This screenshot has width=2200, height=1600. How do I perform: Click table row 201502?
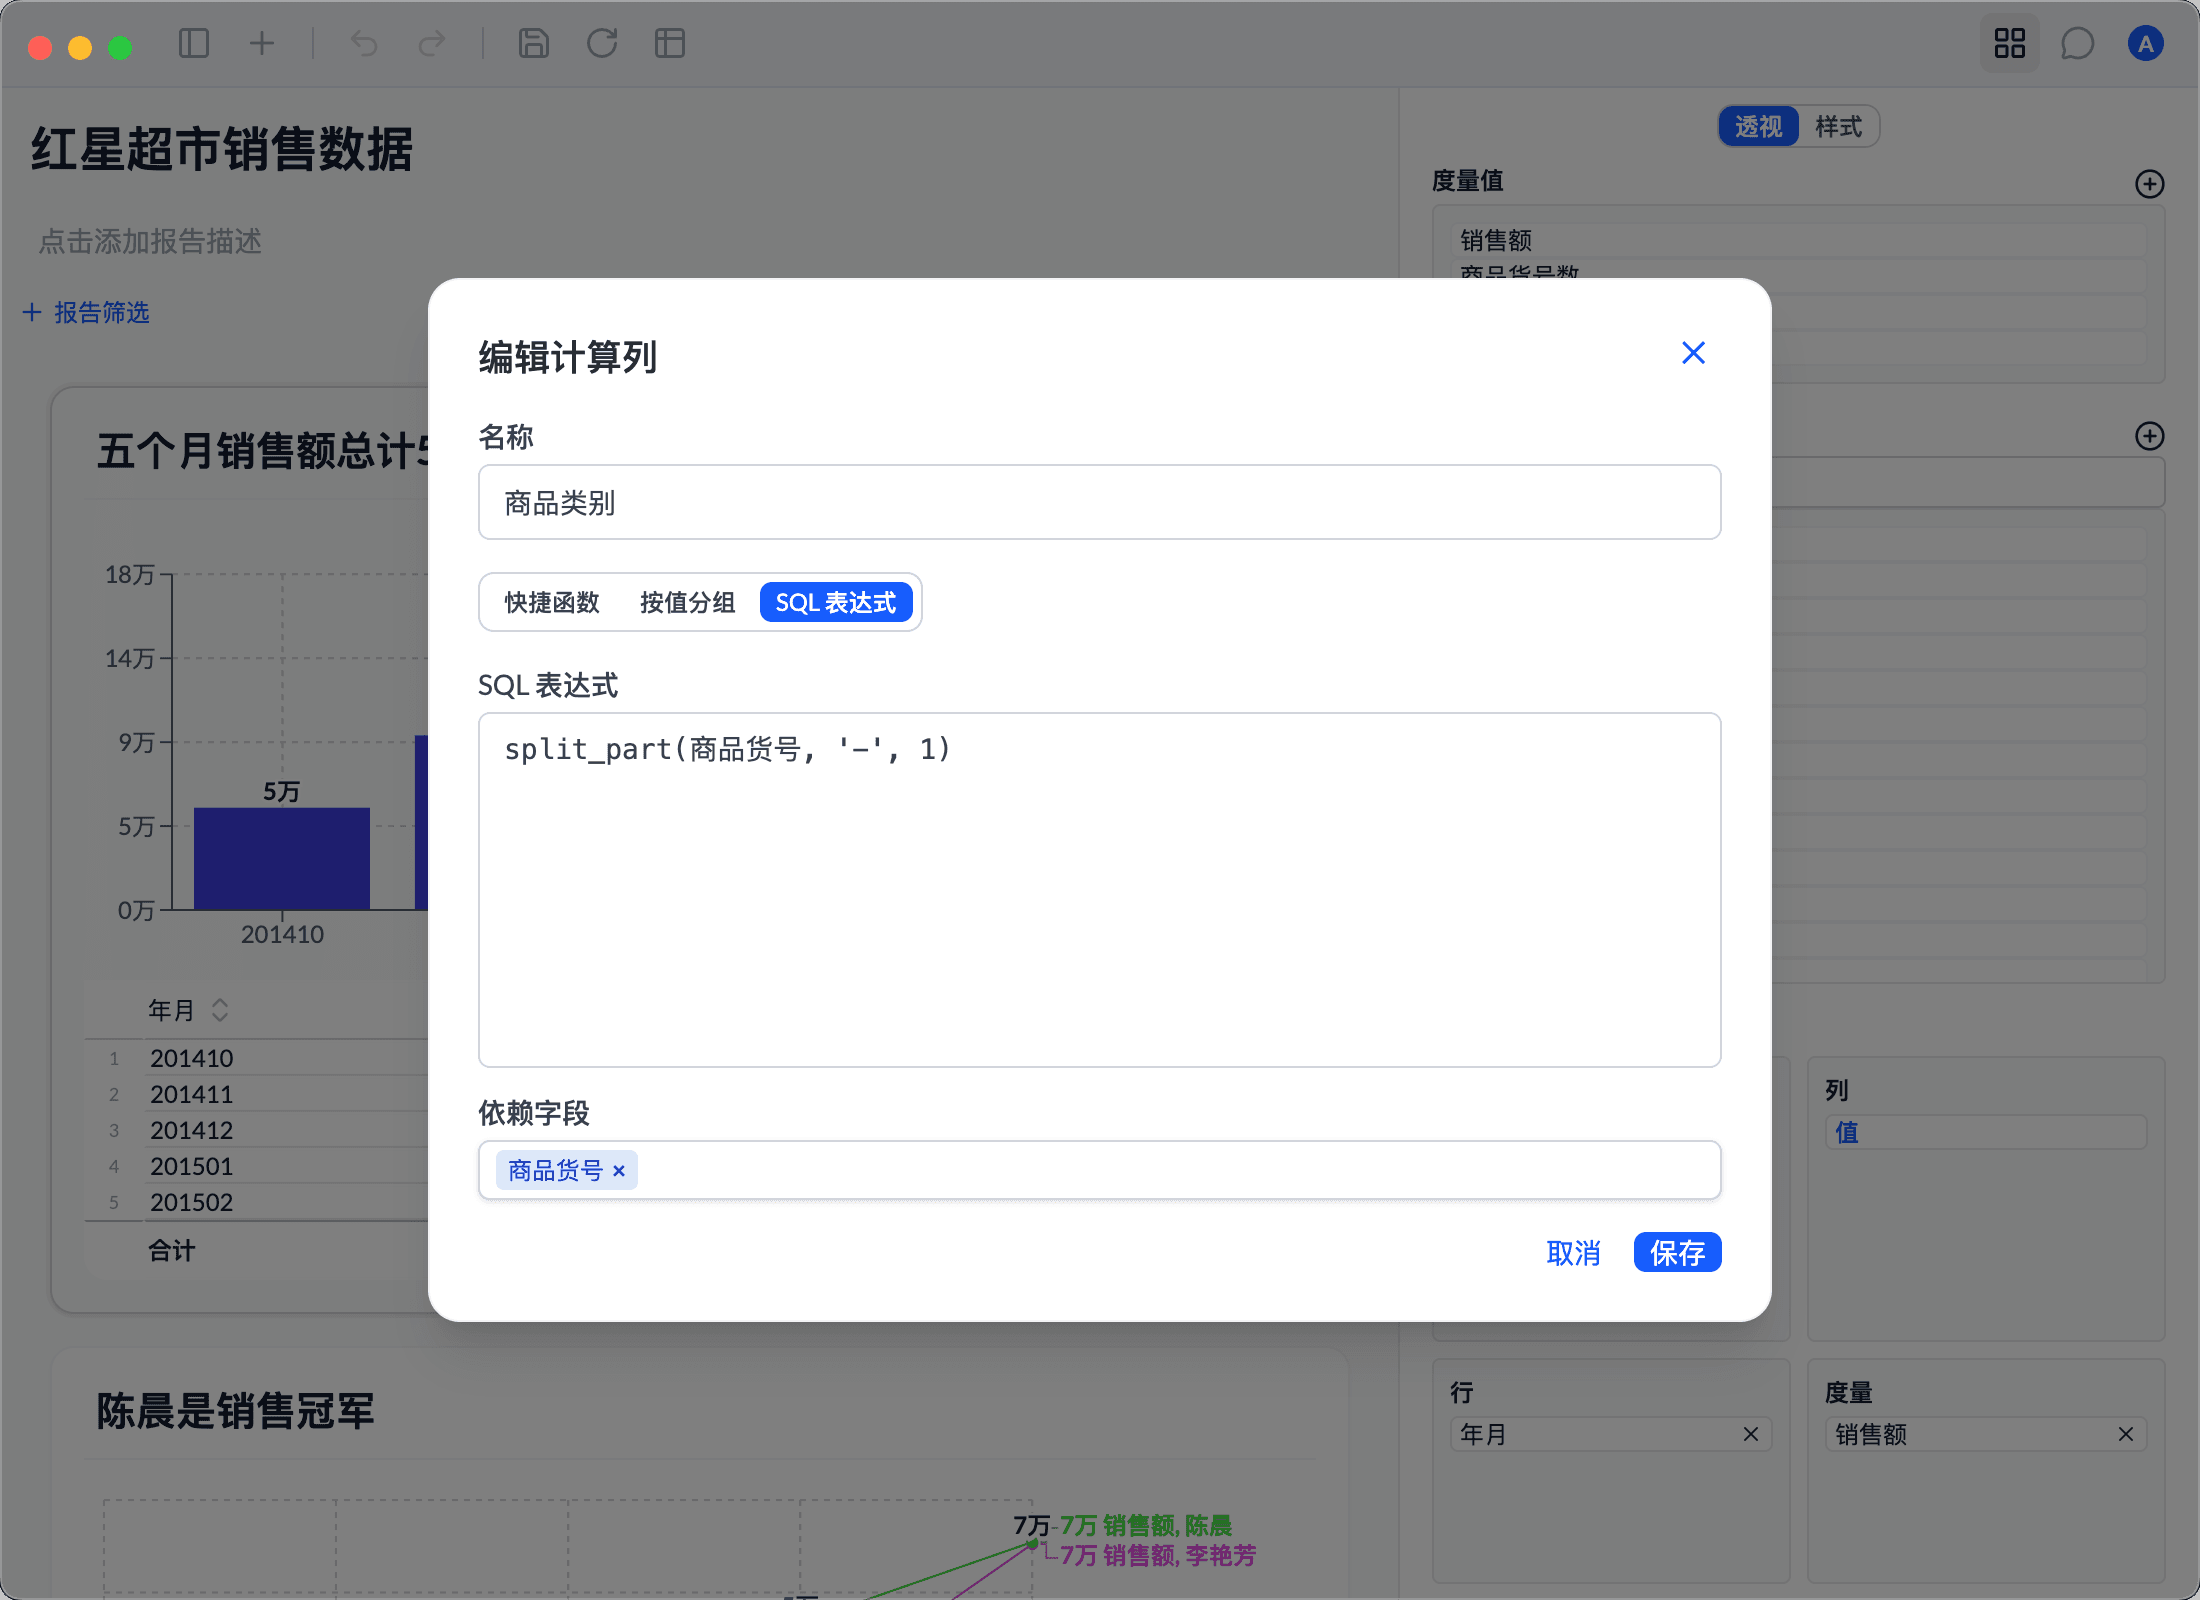(x=258, y=1202)
